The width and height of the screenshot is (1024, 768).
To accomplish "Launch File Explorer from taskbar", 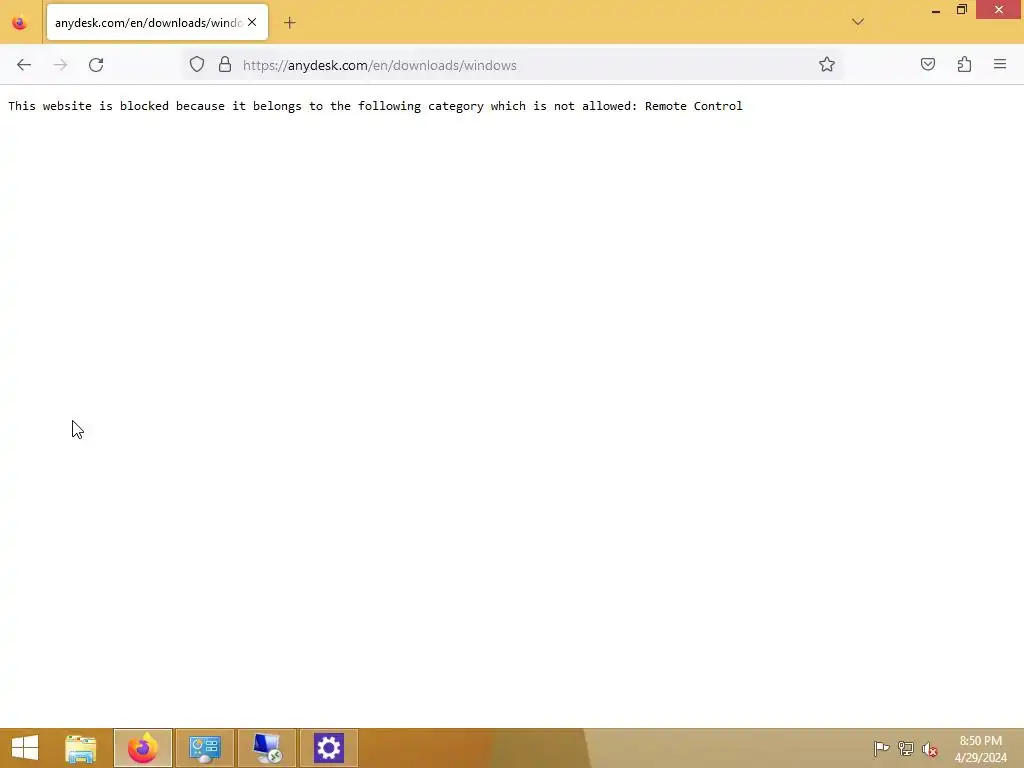I will [81, 748].
